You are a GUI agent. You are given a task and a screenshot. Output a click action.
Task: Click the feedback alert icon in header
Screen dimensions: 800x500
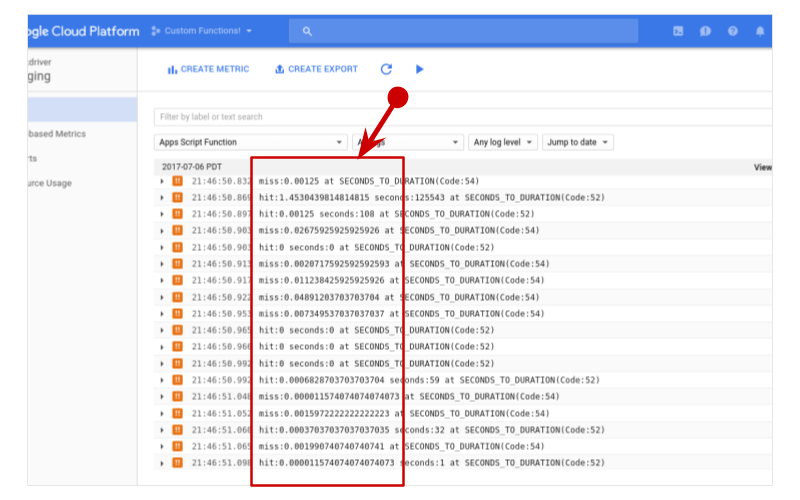pyautogui.click(x=705, y=31)
